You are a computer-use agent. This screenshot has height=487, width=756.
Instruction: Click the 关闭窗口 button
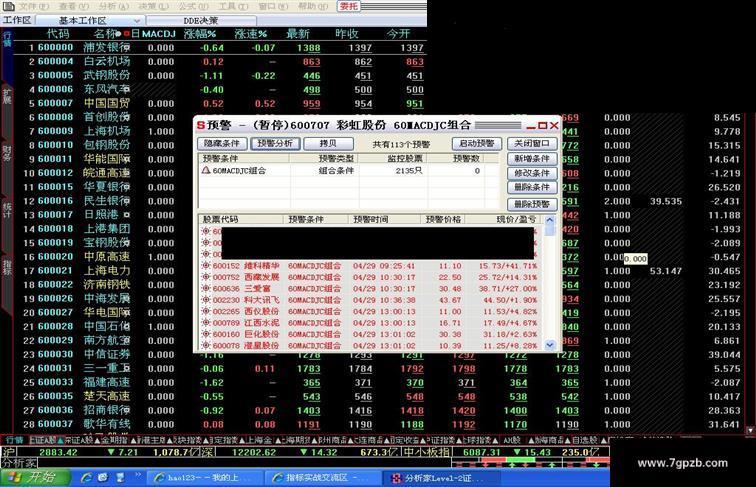point(532,143)
